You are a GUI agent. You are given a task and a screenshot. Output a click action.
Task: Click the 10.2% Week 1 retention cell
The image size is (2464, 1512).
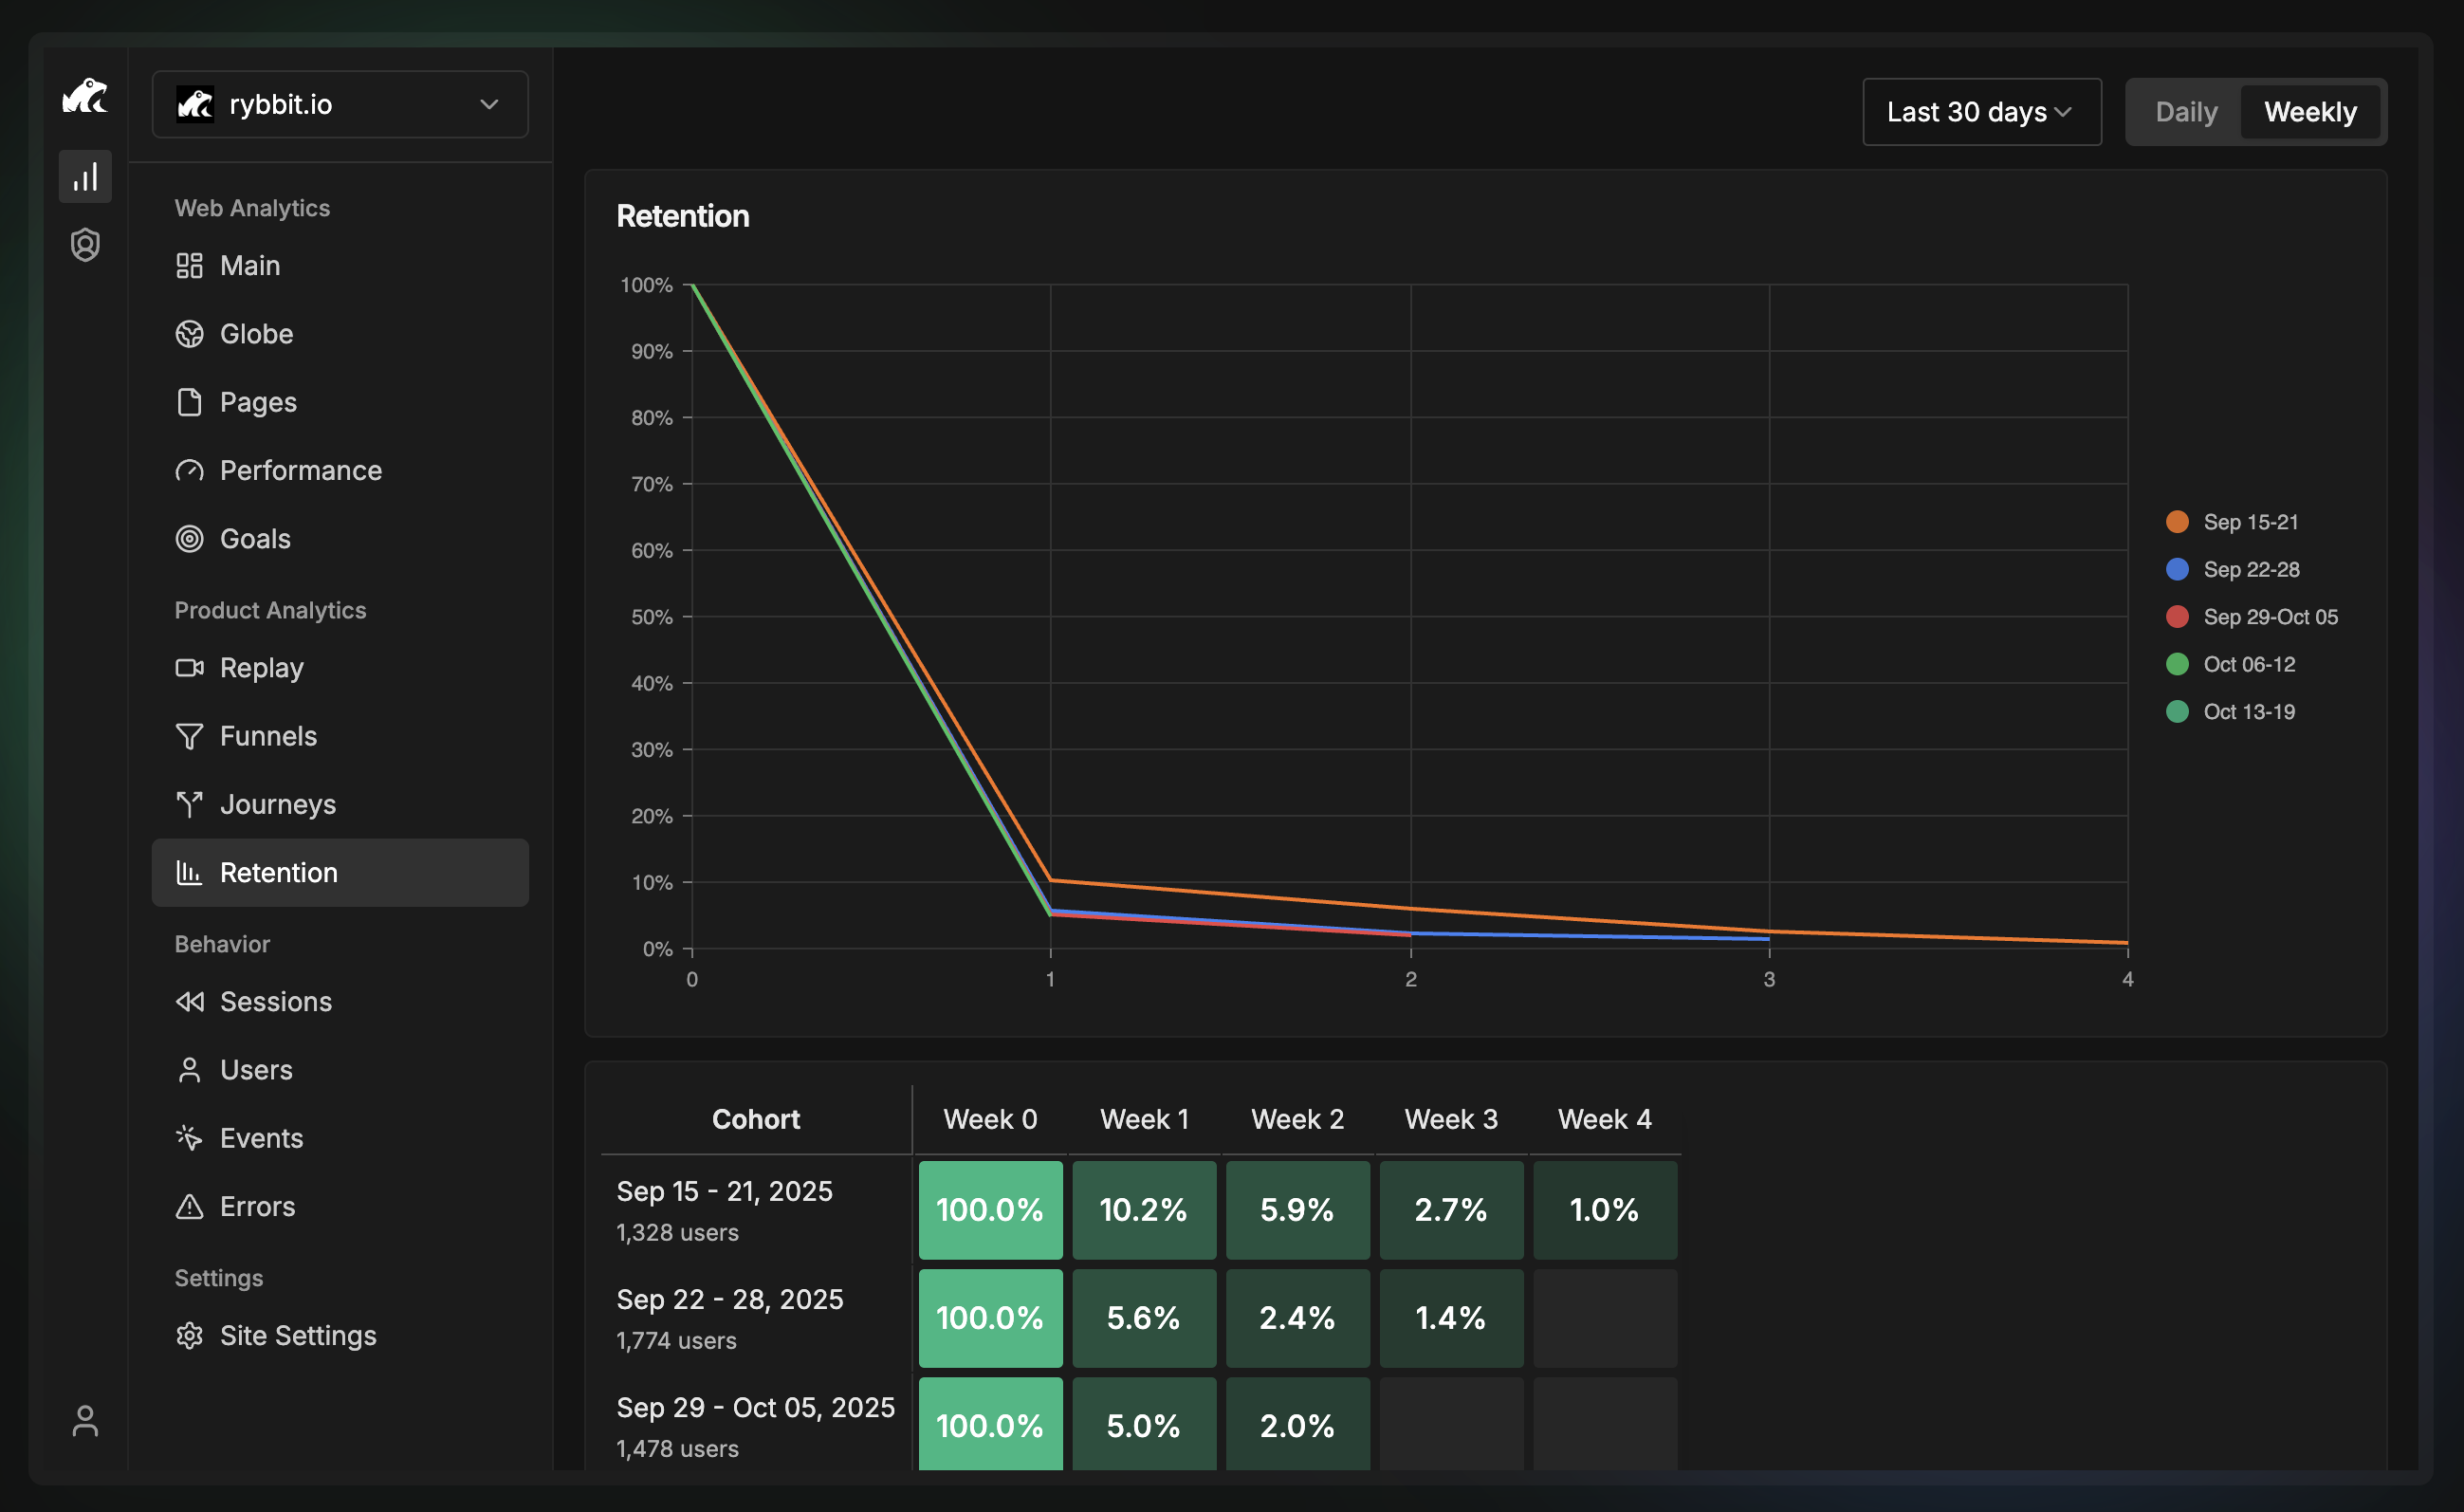click(1143, 1210)
